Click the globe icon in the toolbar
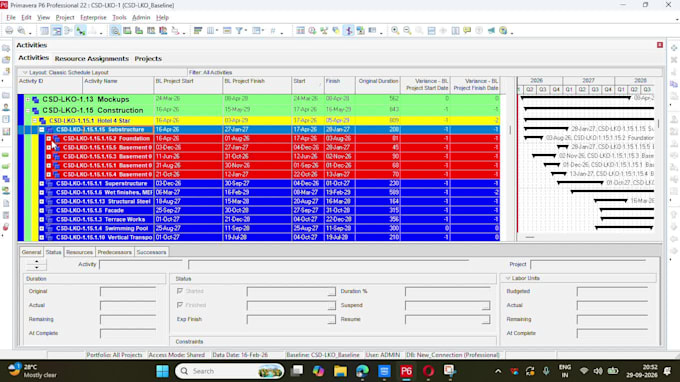The width and height of the screenshot is (680, 382). point(503,30)
